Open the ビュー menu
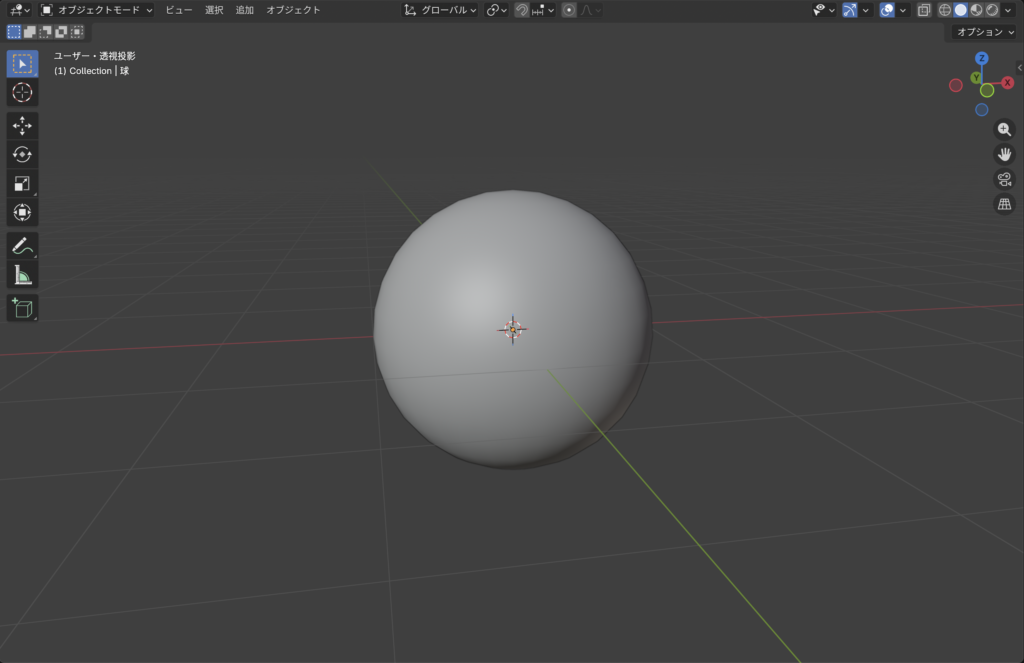 [179, 10]
